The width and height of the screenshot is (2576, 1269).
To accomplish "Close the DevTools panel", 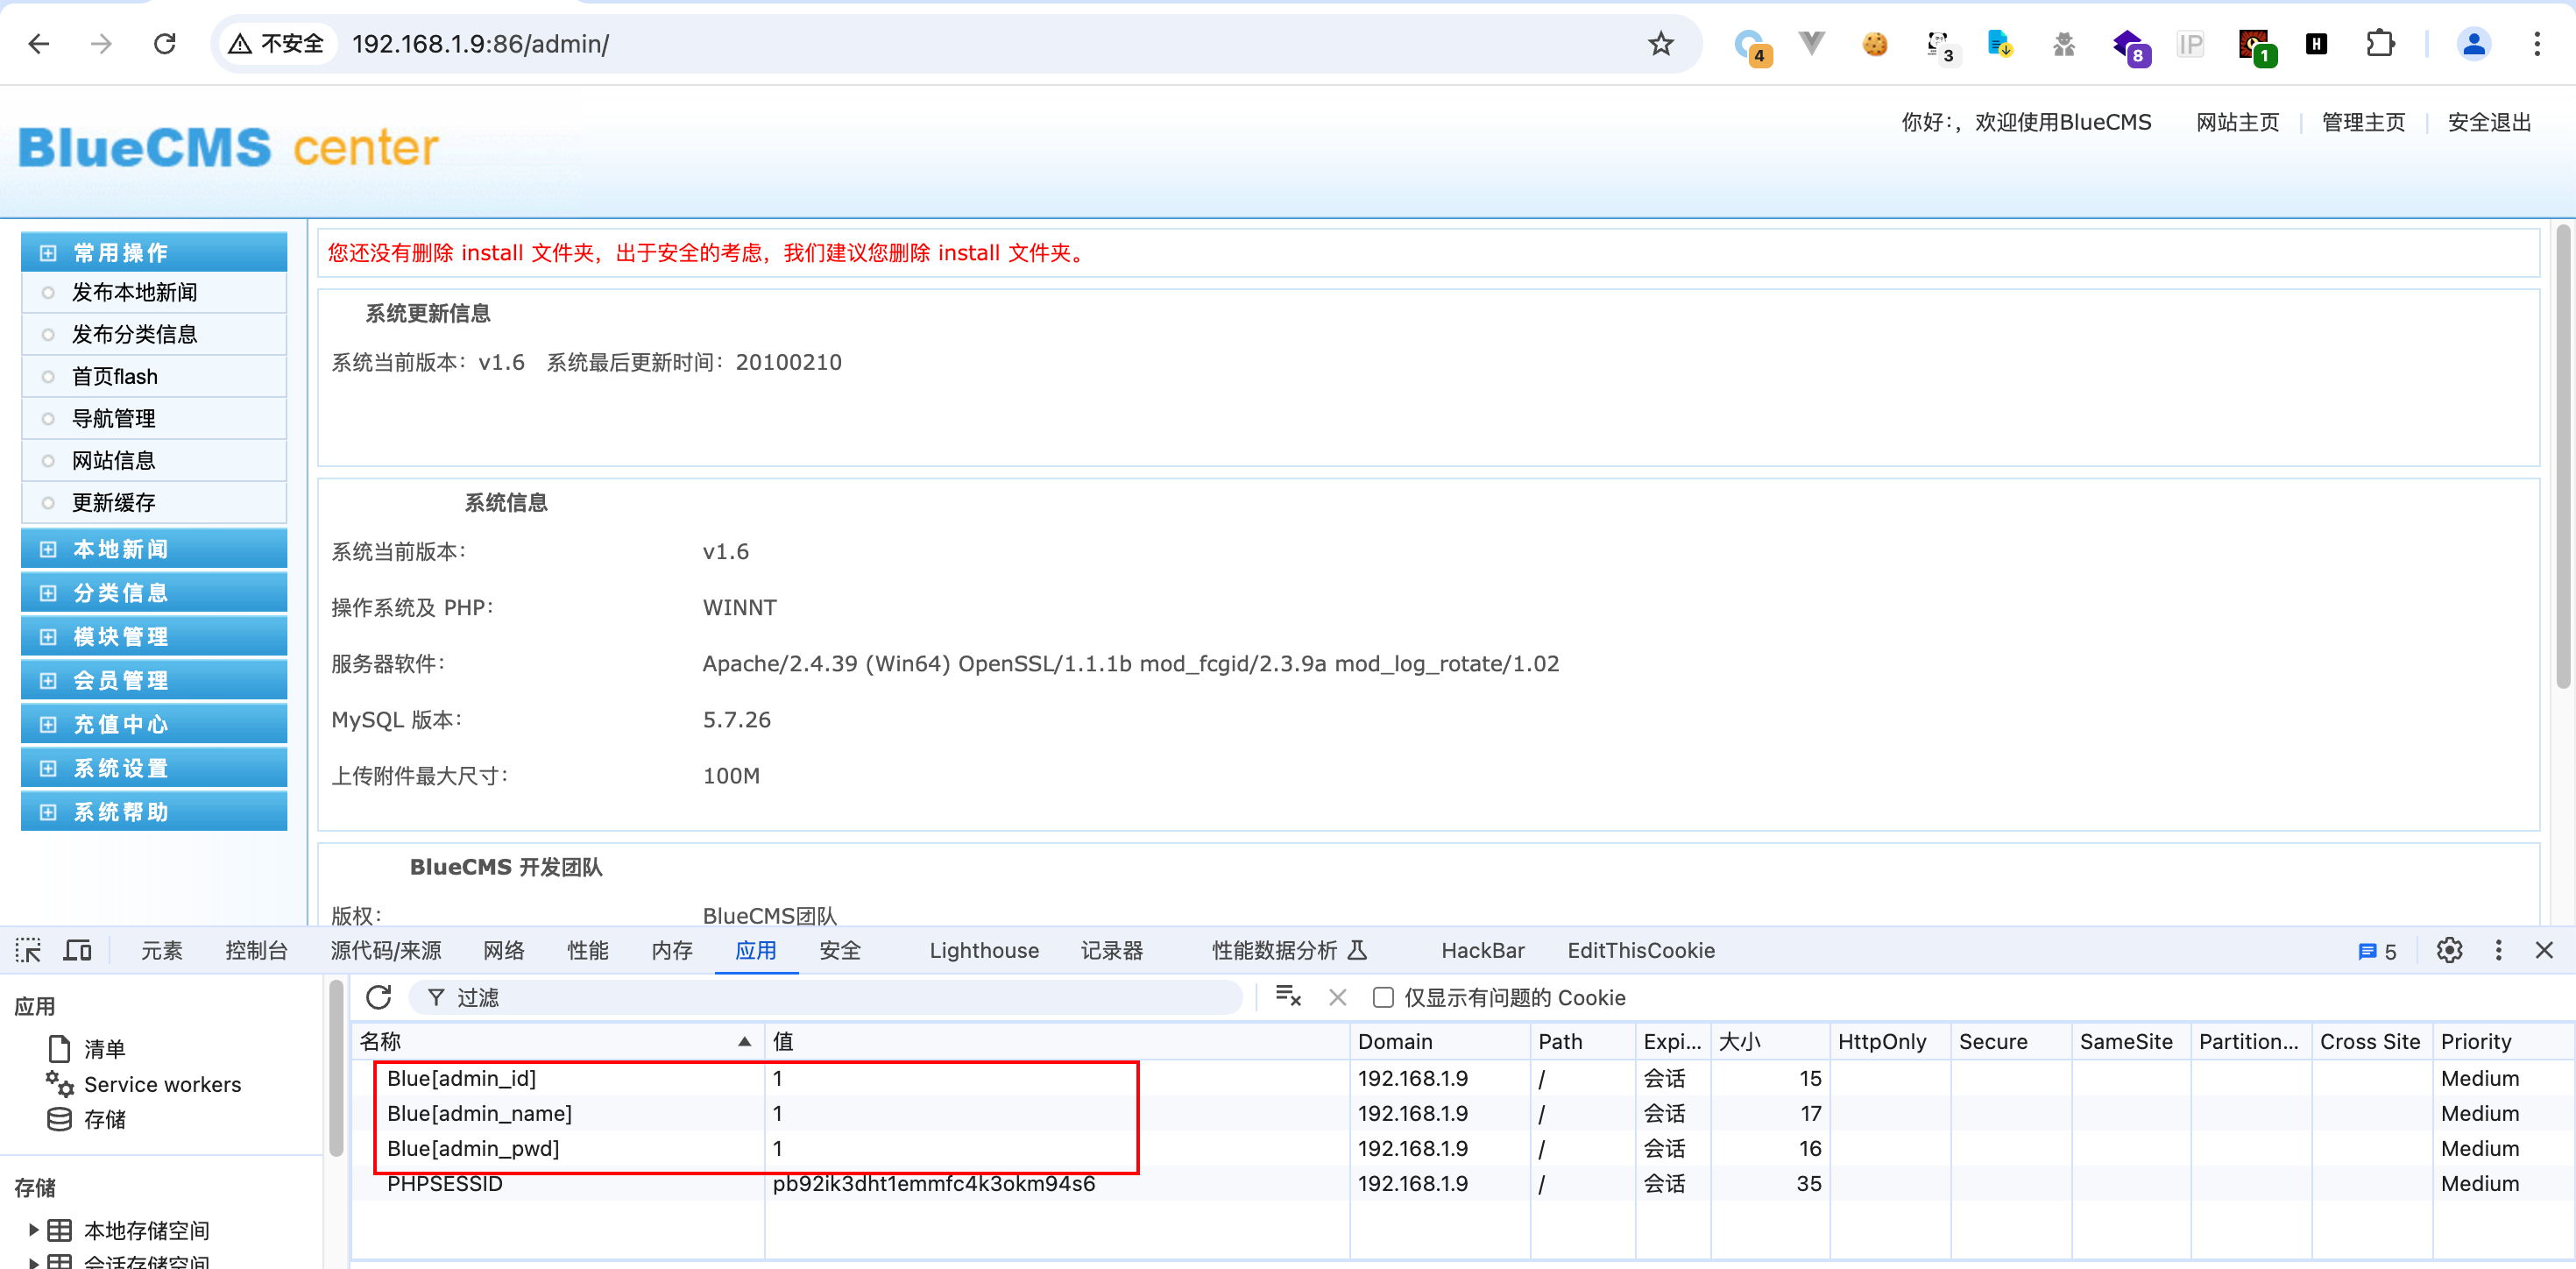I will [2544, 950].
